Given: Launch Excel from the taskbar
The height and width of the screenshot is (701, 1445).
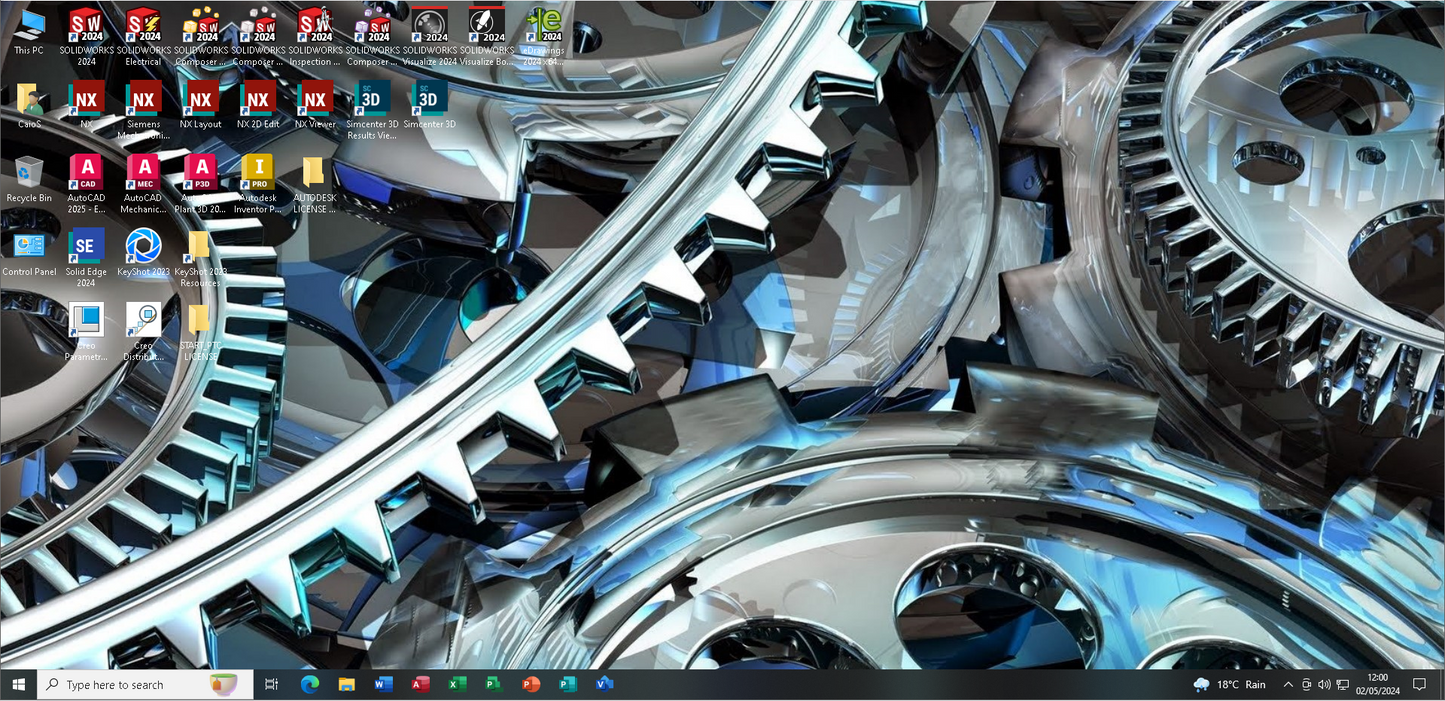Looking at the screenshot, I should coord(457,685).
